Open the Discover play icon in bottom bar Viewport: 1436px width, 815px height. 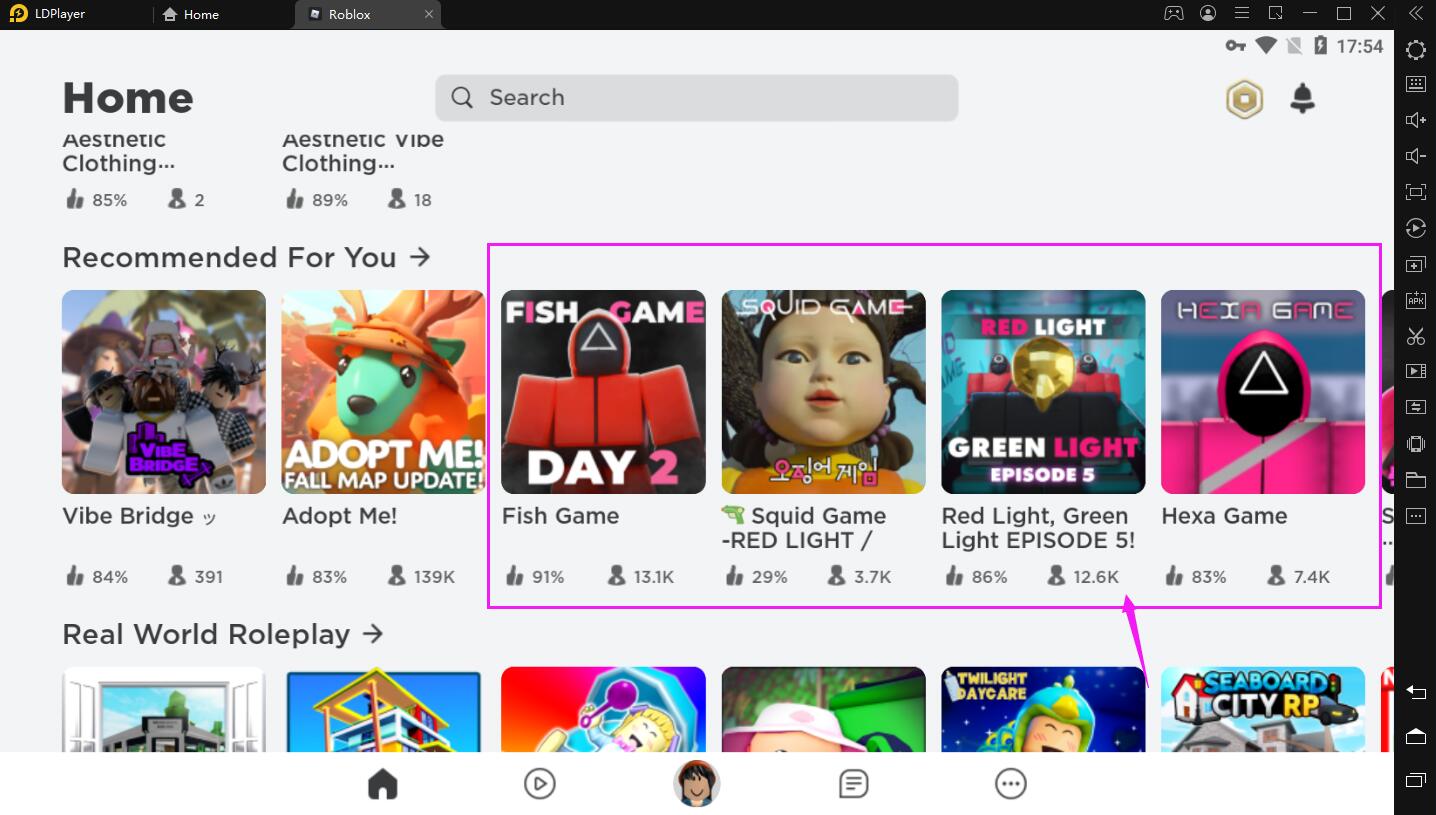[540, 784]
